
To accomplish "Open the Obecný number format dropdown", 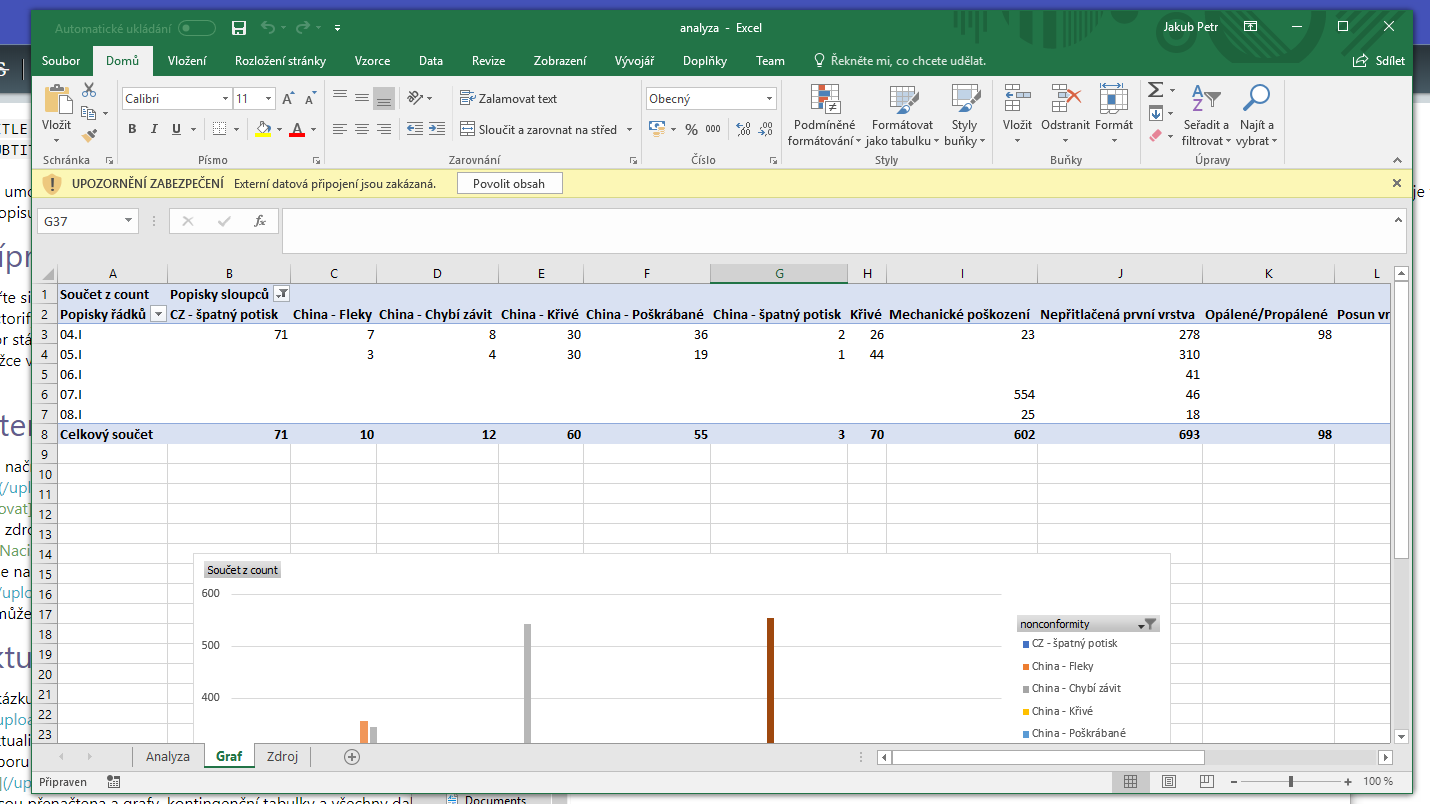I will pyautogui.click(x=769, y=99).
